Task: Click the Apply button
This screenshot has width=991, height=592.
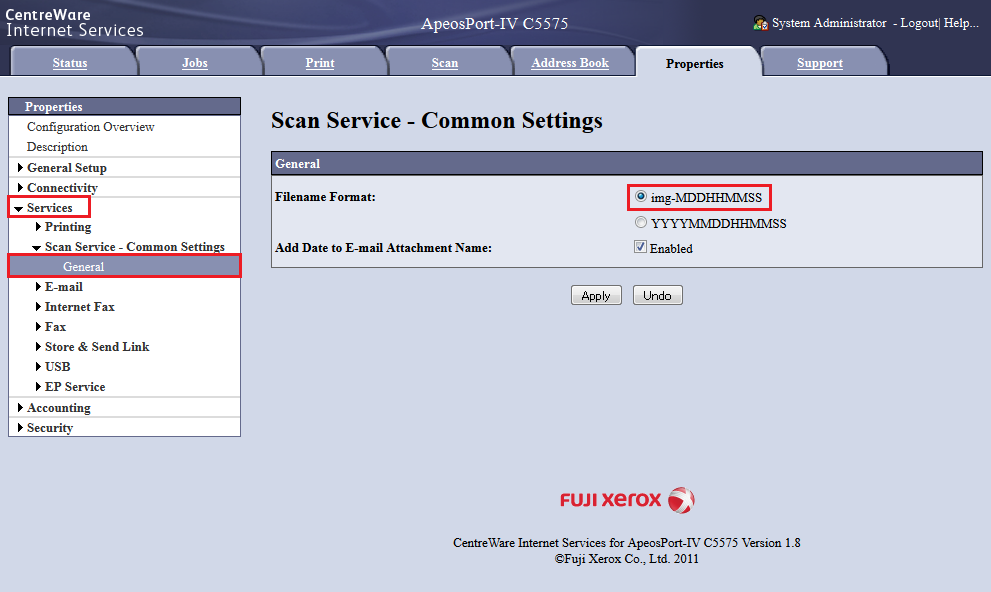Action: pyautogui.click(x=596, y=295)
